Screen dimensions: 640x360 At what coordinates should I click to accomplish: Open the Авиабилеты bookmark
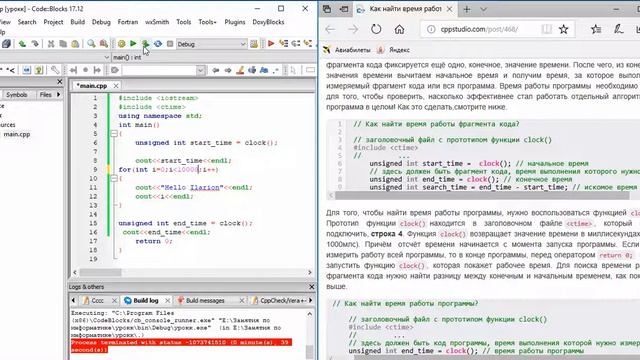(347, 50)
